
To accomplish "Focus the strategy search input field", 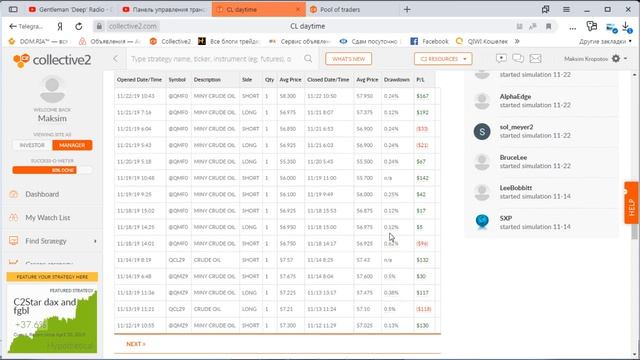I will click(x=212, y=59).
